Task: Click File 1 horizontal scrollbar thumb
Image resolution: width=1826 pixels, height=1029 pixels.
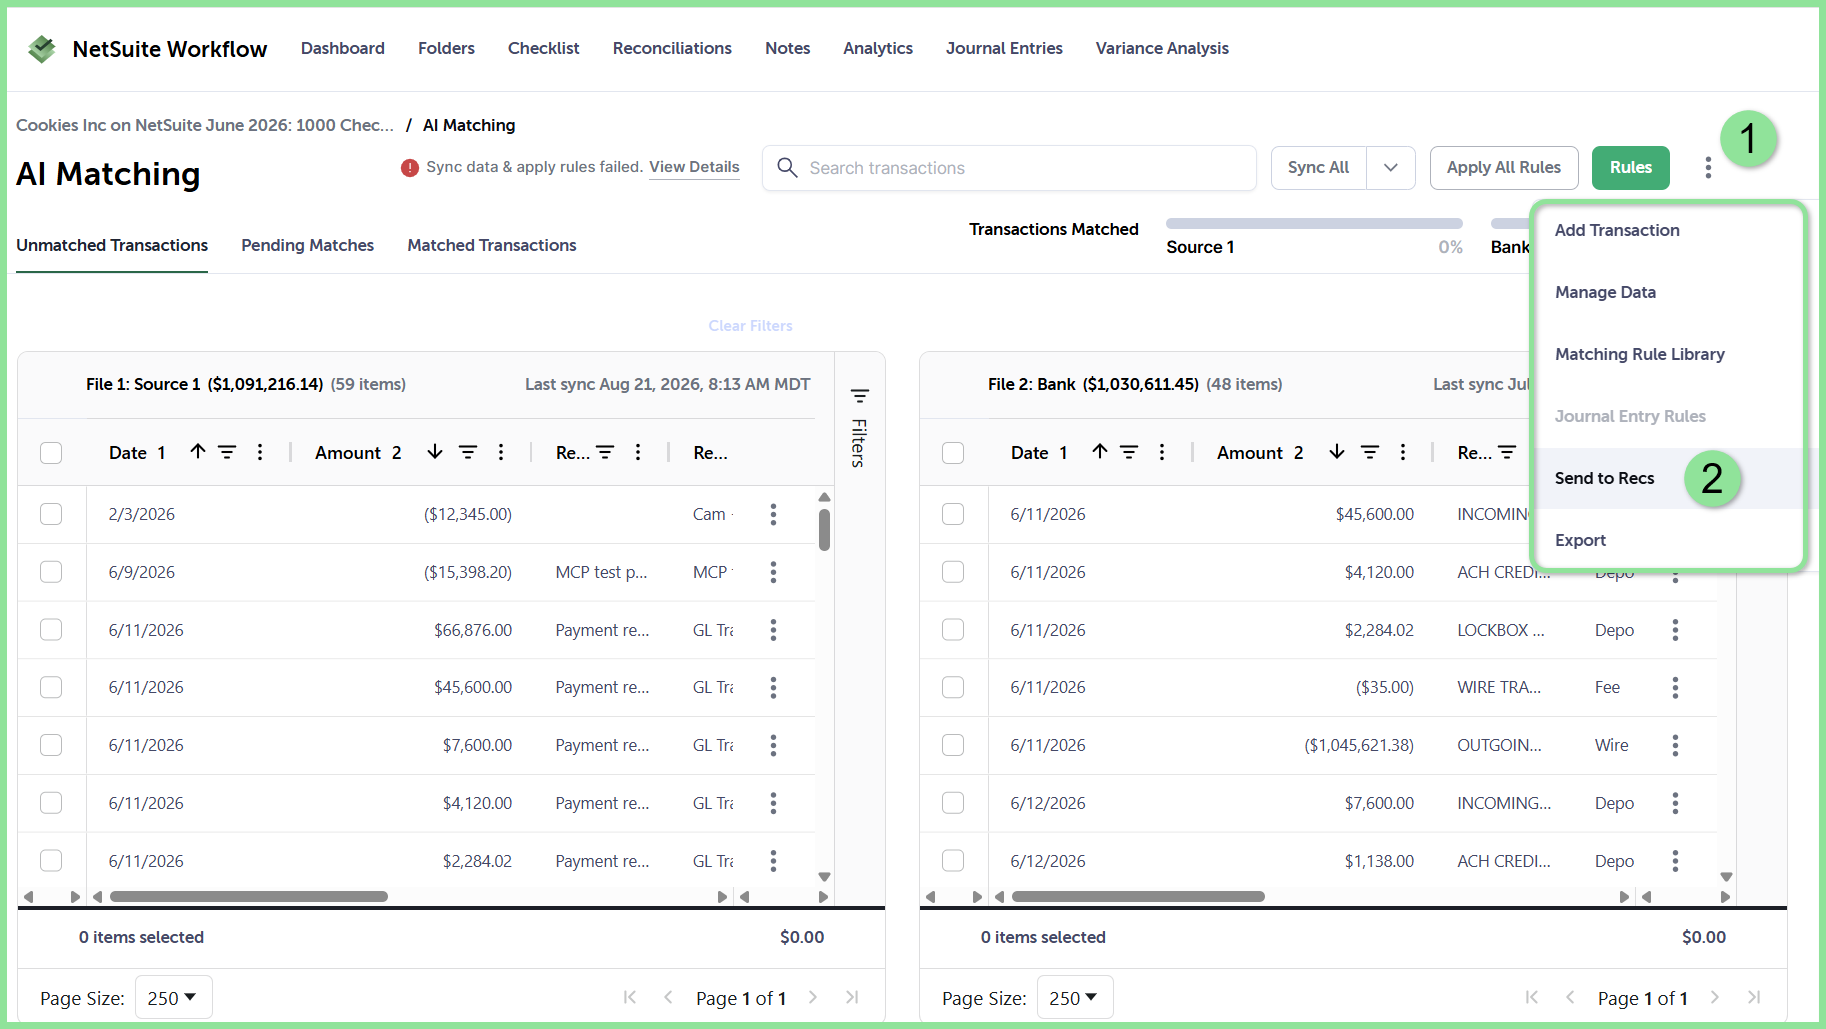Action: [x=249, y=897]
